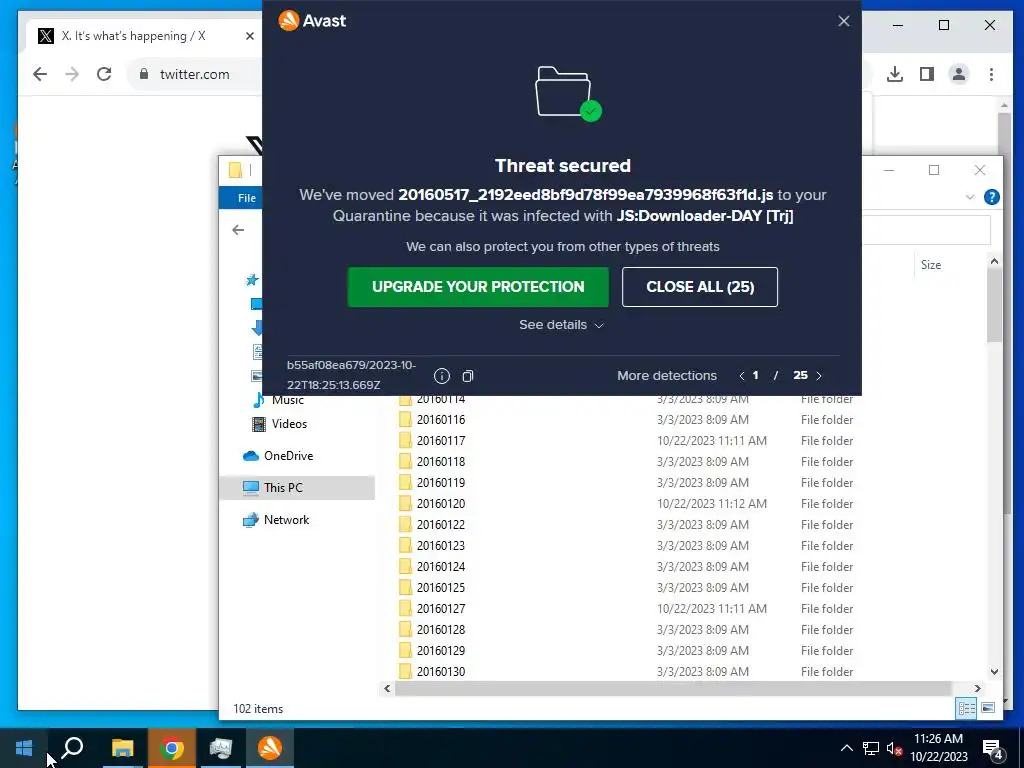Open taskbar Search icon
1024x768 pixels.
(x=72, y=748)
